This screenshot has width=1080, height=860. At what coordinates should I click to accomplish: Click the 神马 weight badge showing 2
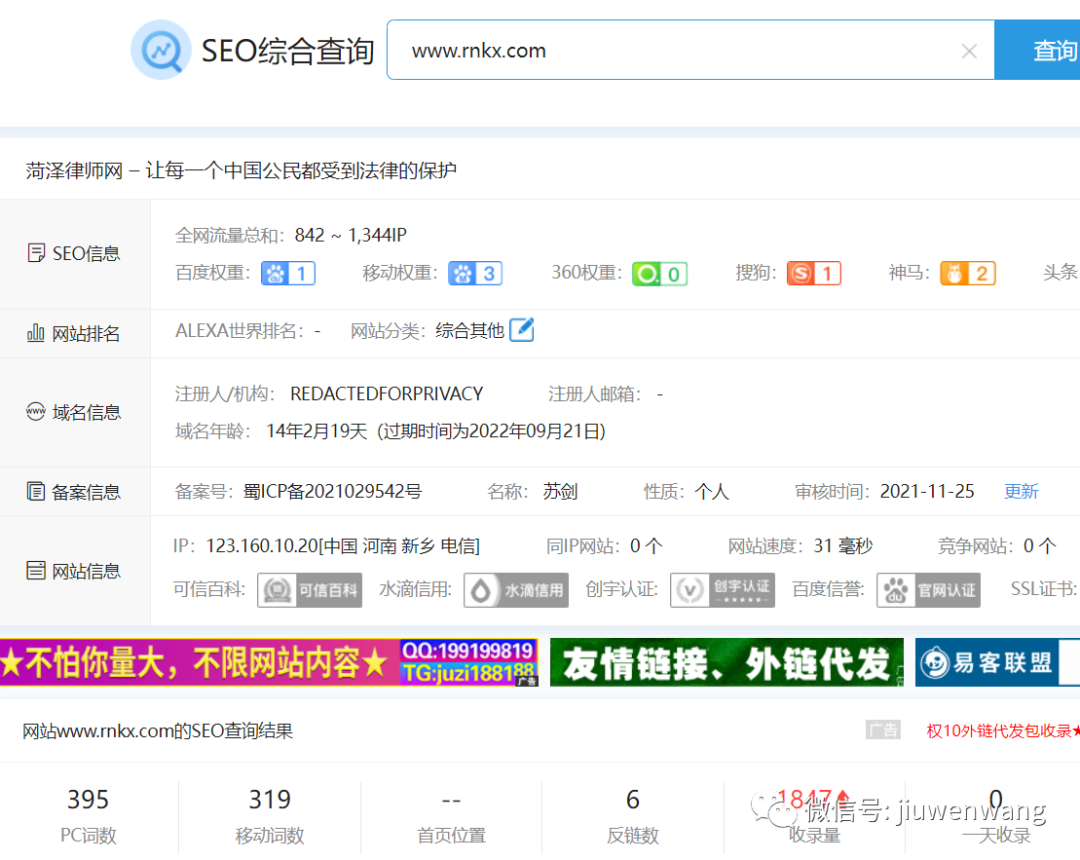968,273
